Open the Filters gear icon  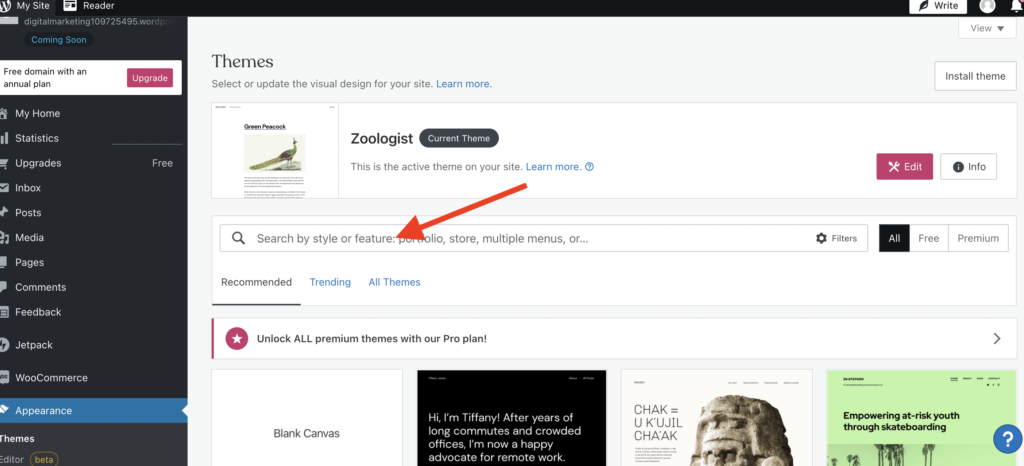[821, 238]
